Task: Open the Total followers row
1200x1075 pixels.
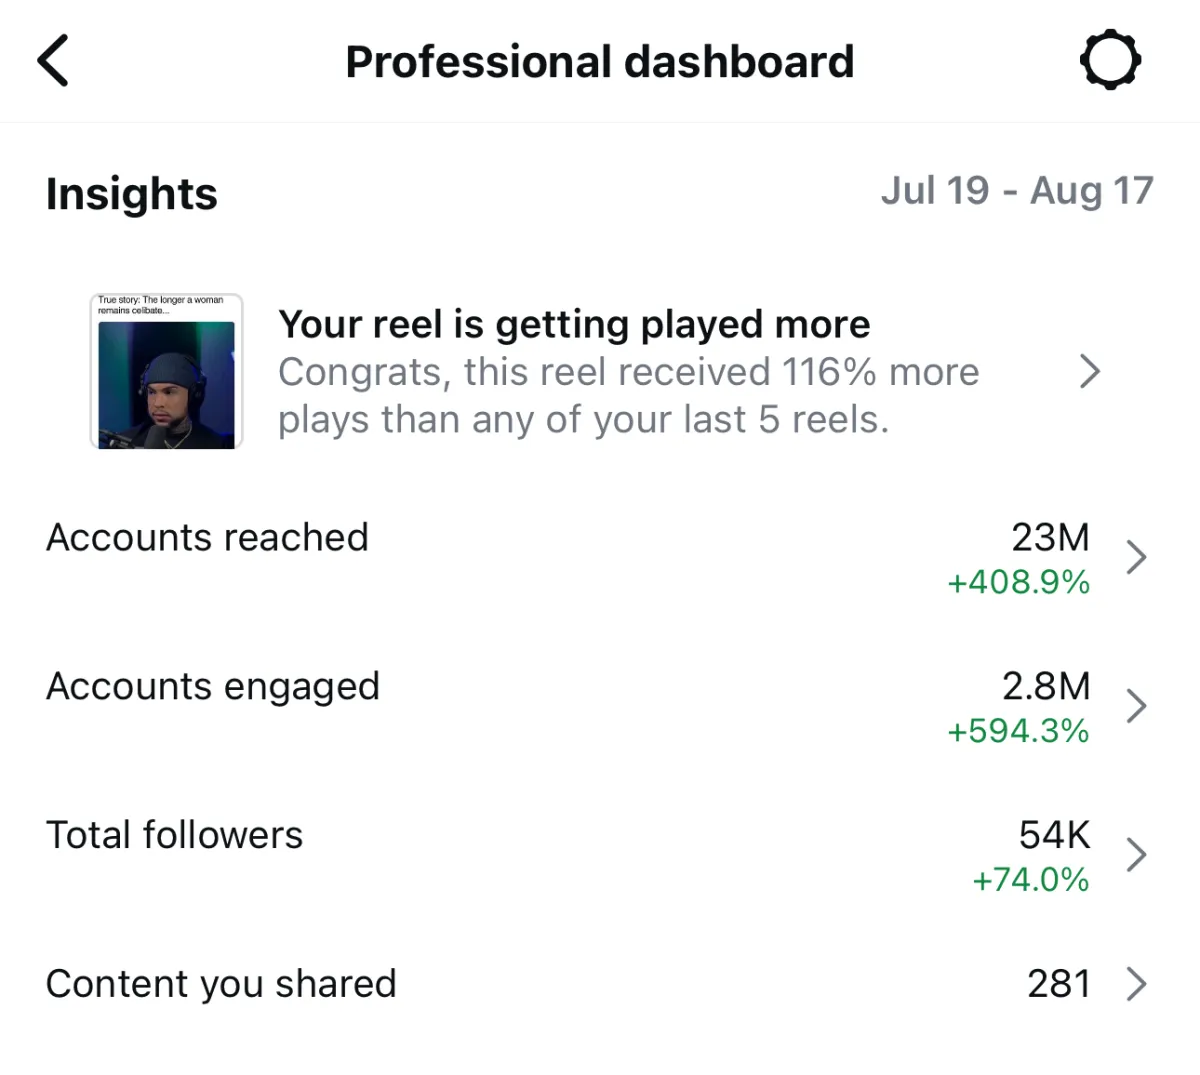Action: coord(600,855)
